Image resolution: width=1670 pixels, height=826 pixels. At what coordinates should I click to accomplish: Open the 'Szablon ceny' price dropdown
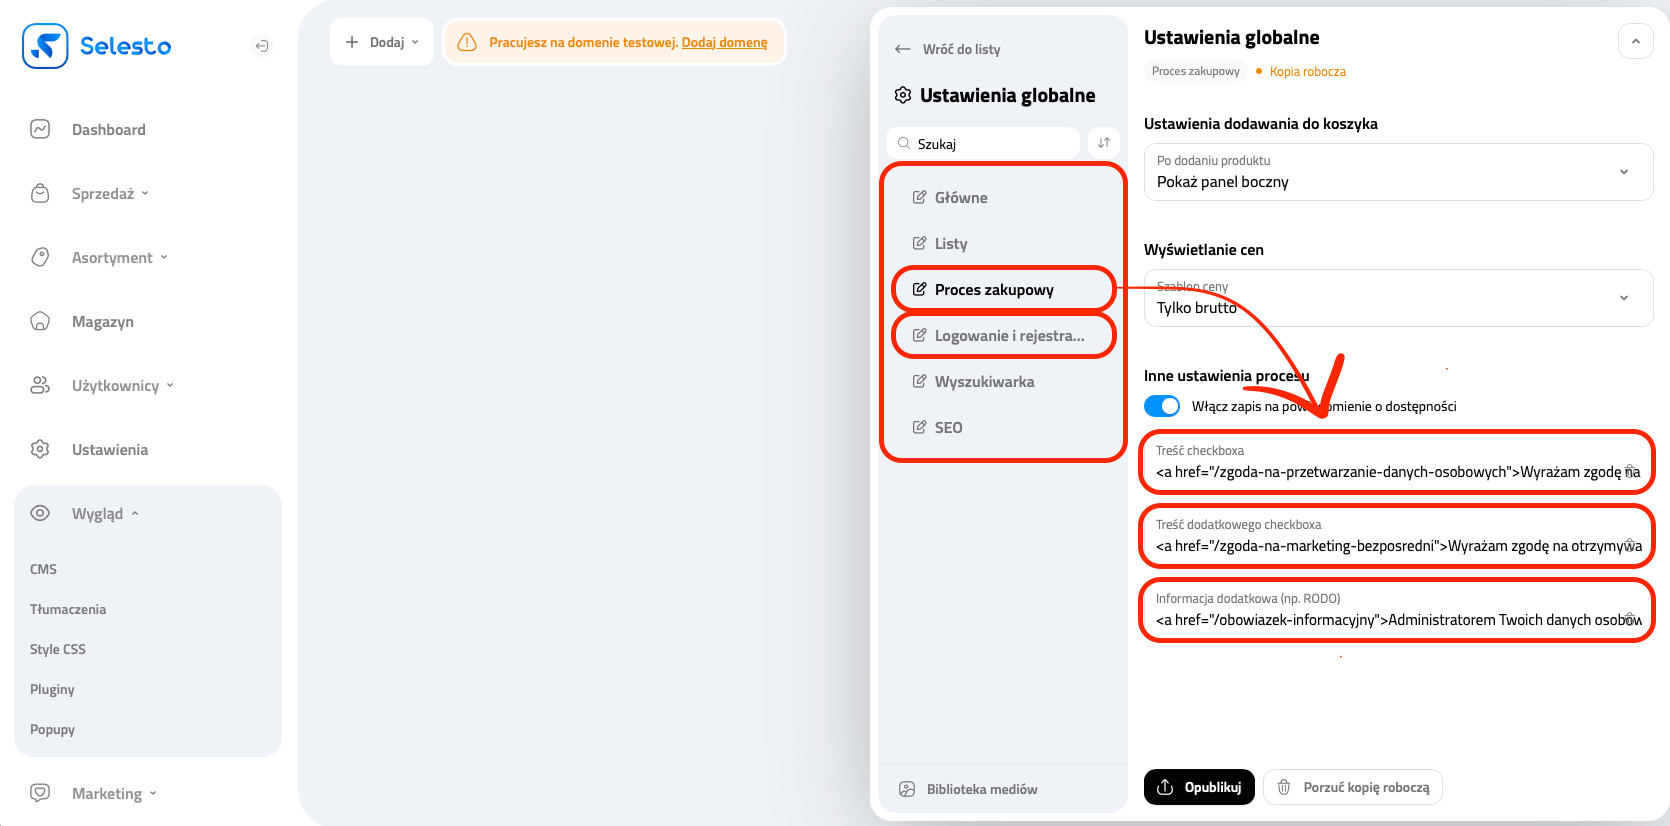1397,298
